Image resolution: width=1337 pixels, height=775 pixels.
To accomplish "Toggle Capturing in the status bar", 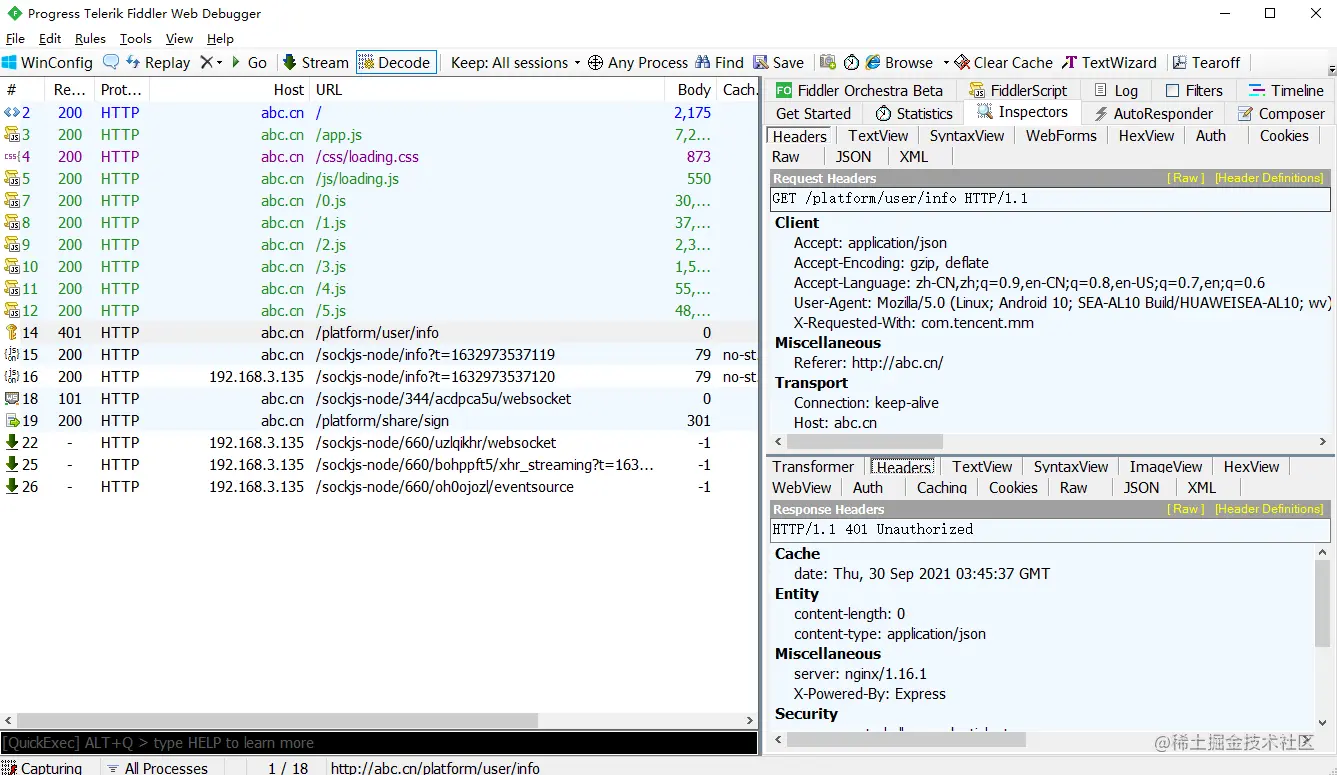I will [42, 768].
